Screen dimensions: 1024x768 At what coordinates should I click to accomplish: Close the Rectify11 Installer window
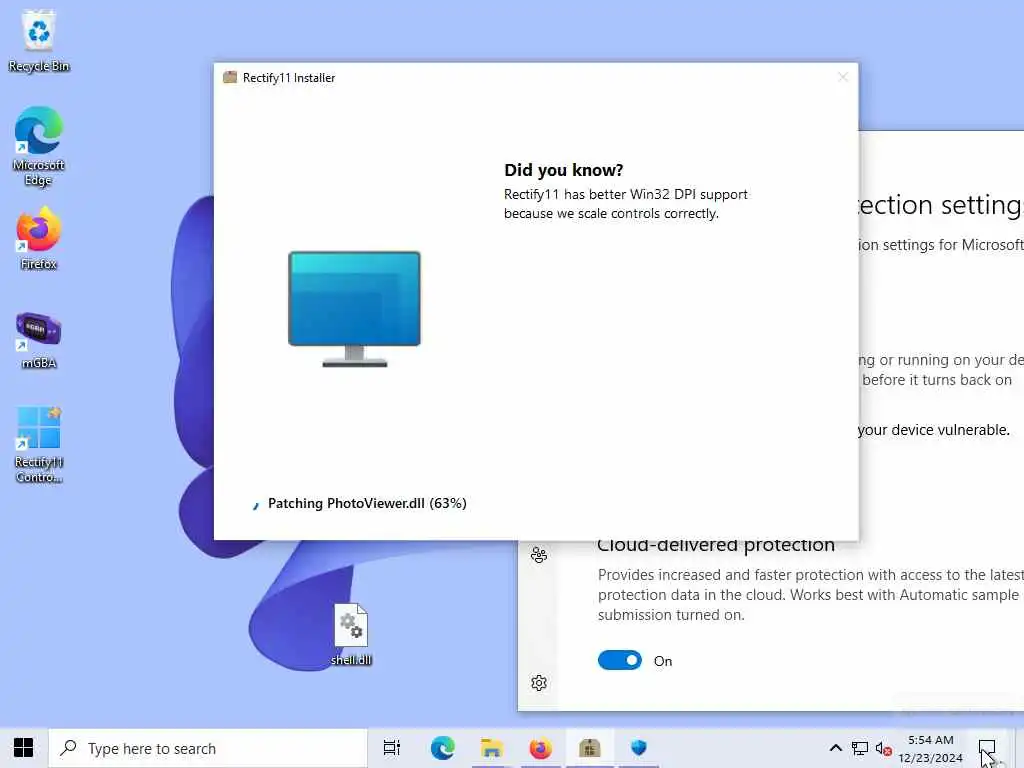click(x=842, y=77)
